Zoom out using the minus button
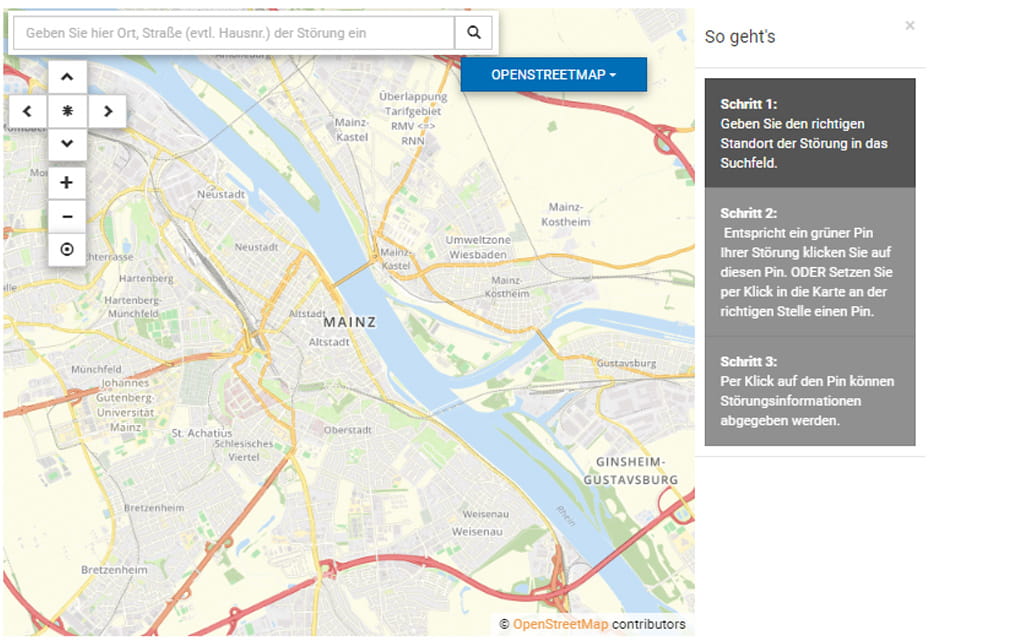 67,216
